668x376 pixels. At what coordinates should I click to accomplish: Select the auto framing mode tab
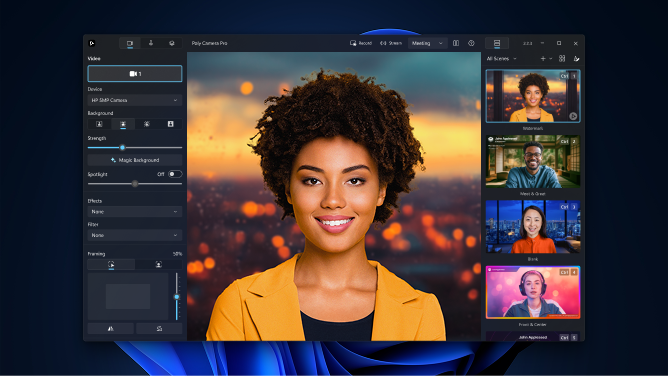(111, 264)
